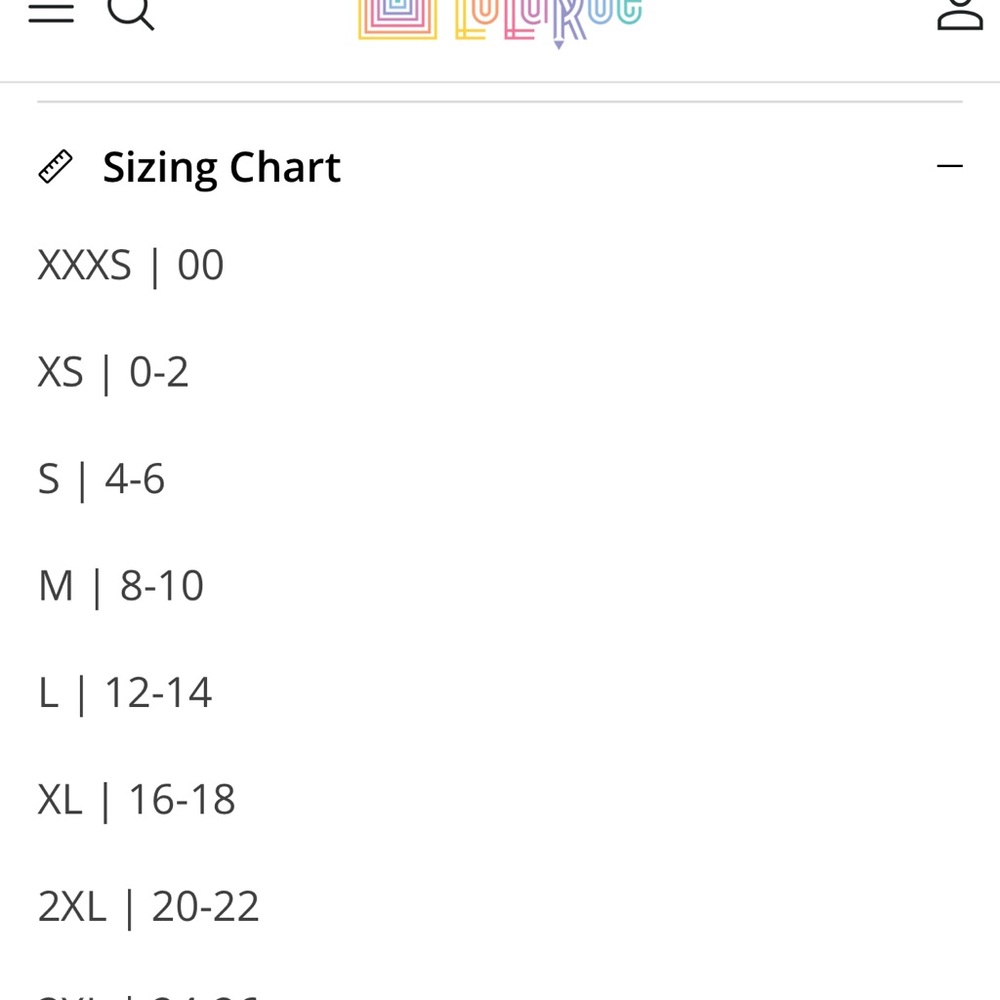The image size is (1000, 1000).
Task: Collapse the Sizing Chart section
Action: 950,167
